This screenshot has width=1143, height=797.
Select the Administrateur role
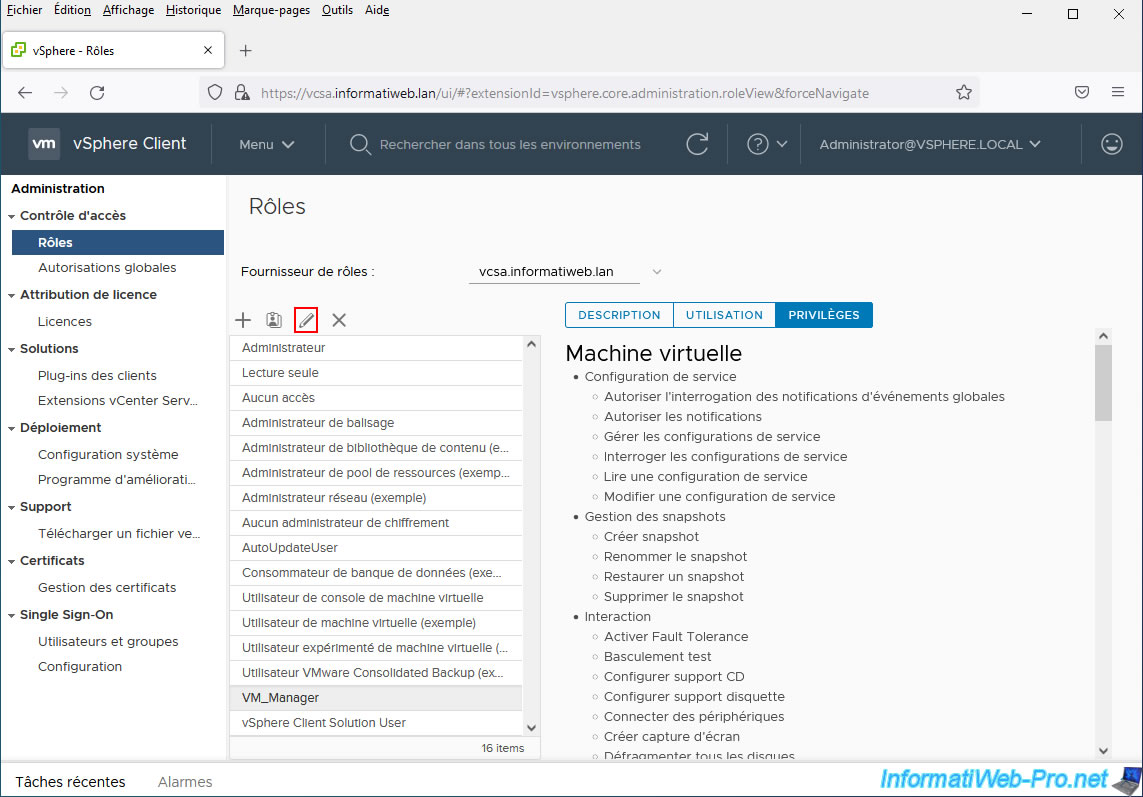tap(376, 348)
